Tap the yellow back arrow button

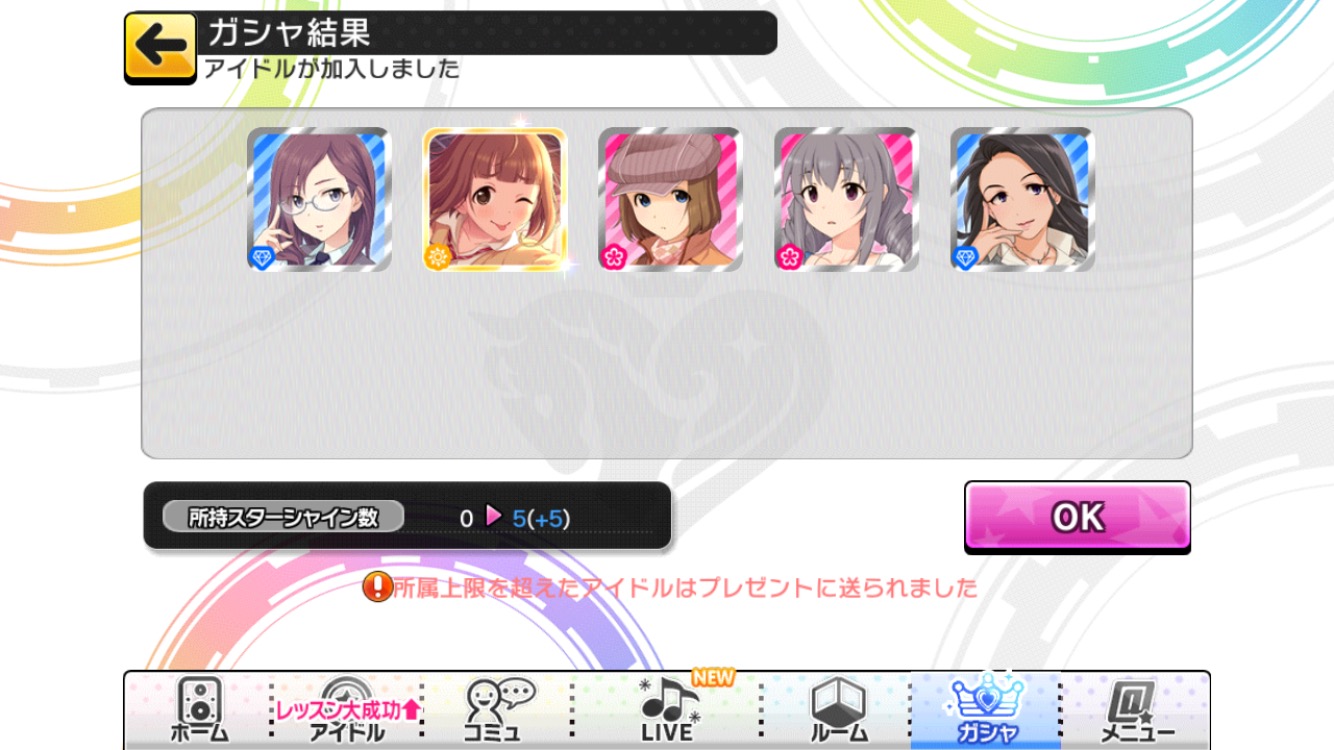click(x=160, y=48)
